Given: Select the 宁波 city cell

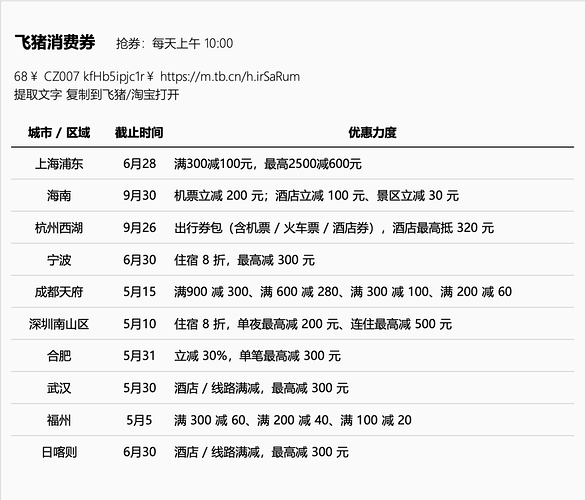Looking at the screenshot, I should pos(59,260).
